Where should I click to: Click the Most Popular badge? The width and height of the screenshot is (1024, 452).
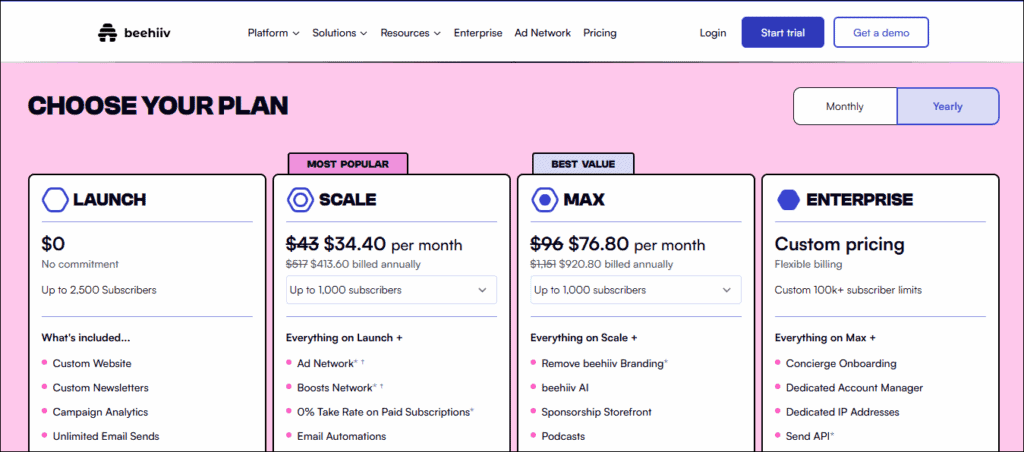point(347,164)
